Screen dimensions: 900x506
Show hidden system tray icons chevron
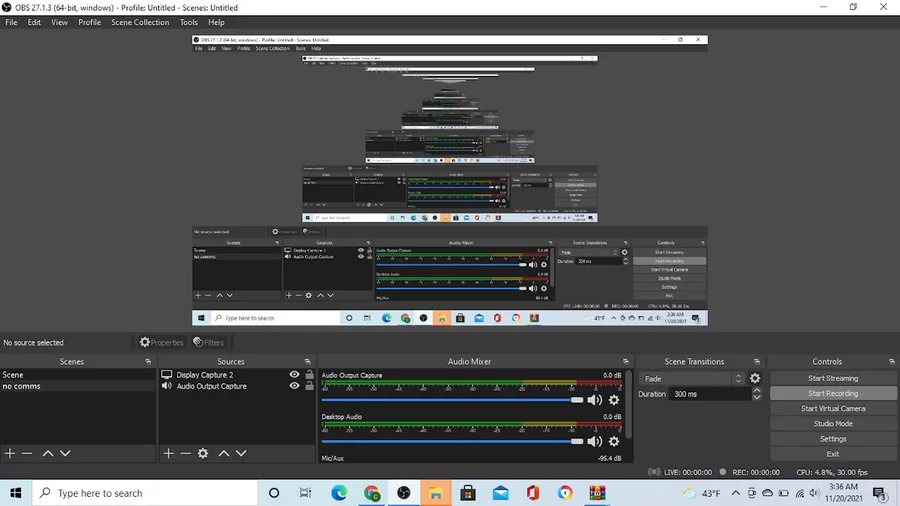(x=735, y=493)
